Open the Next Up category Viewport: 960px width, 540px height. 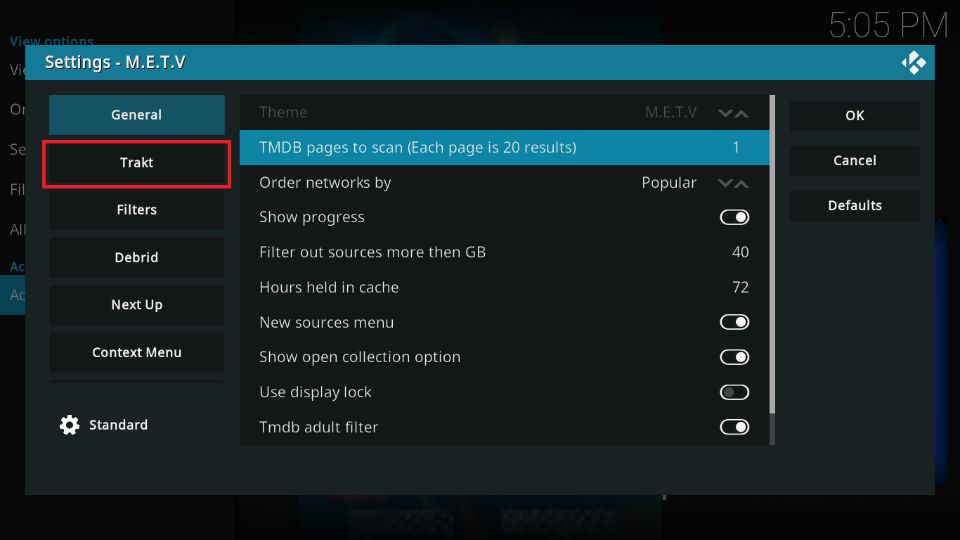137,305
